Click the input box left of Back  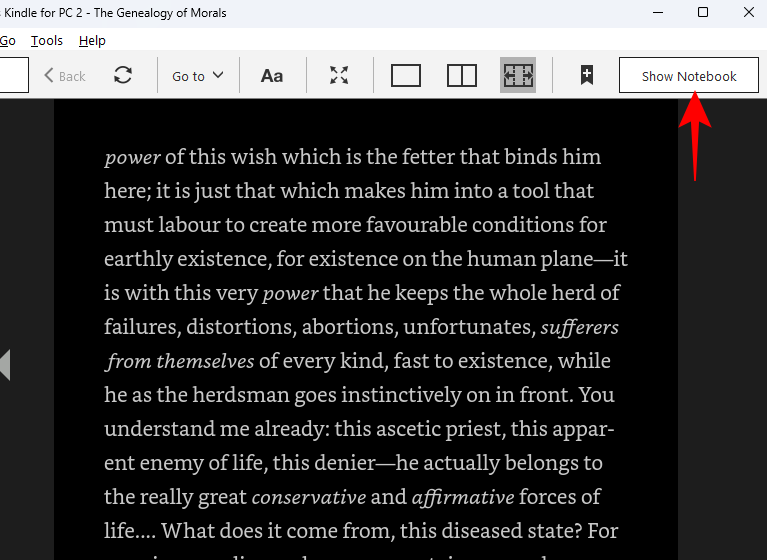pos(13,76)
